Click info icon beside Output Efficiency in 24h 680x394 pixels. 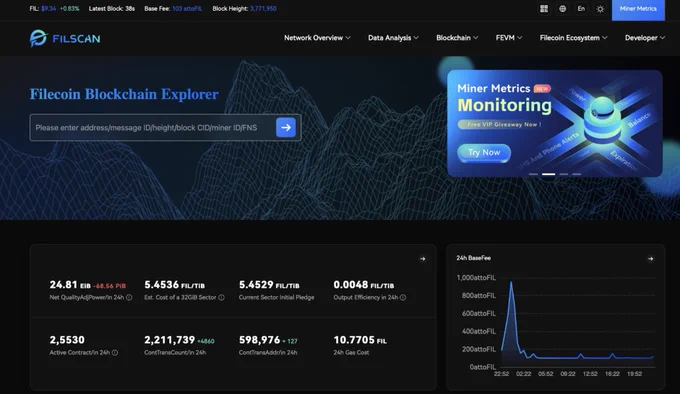(x=403, y=297)
